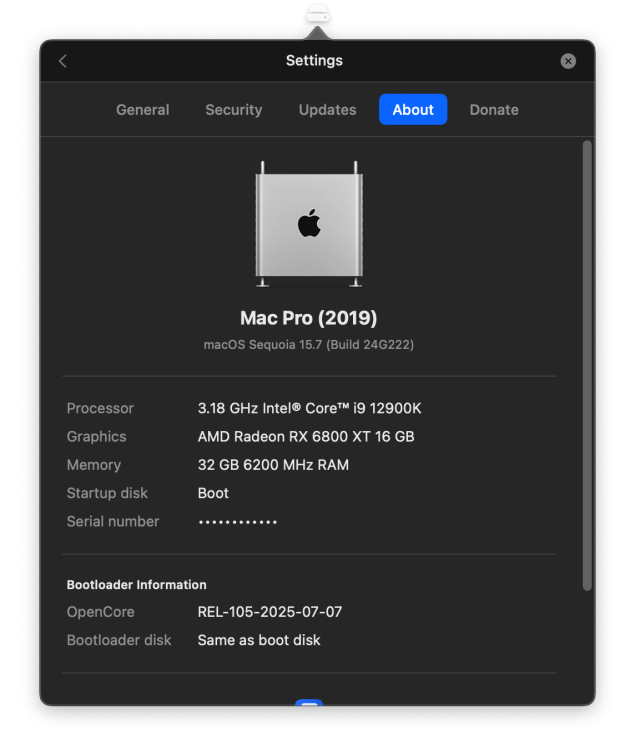
Task: Click the Processor label
Action: tap(100, 408)
